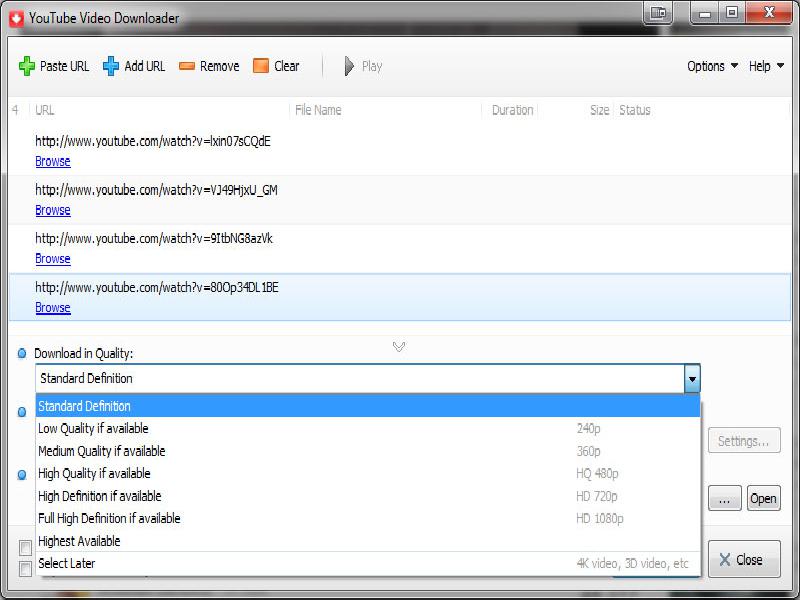Click the quality combo box dropdown arrow

692,379
